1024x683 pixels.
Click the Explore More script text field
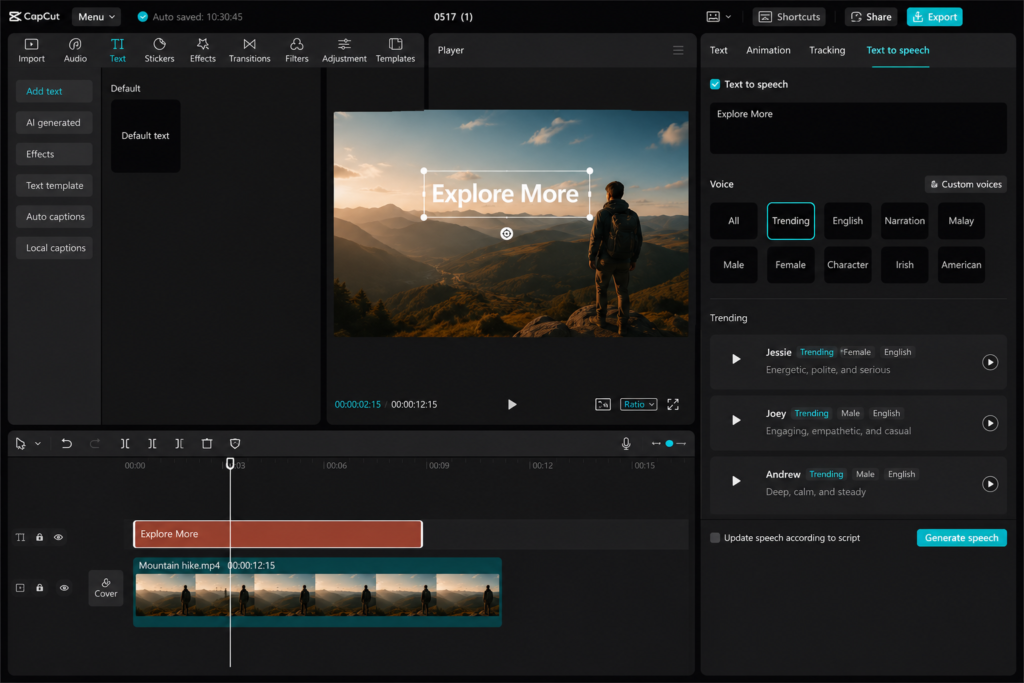point(857,128)
